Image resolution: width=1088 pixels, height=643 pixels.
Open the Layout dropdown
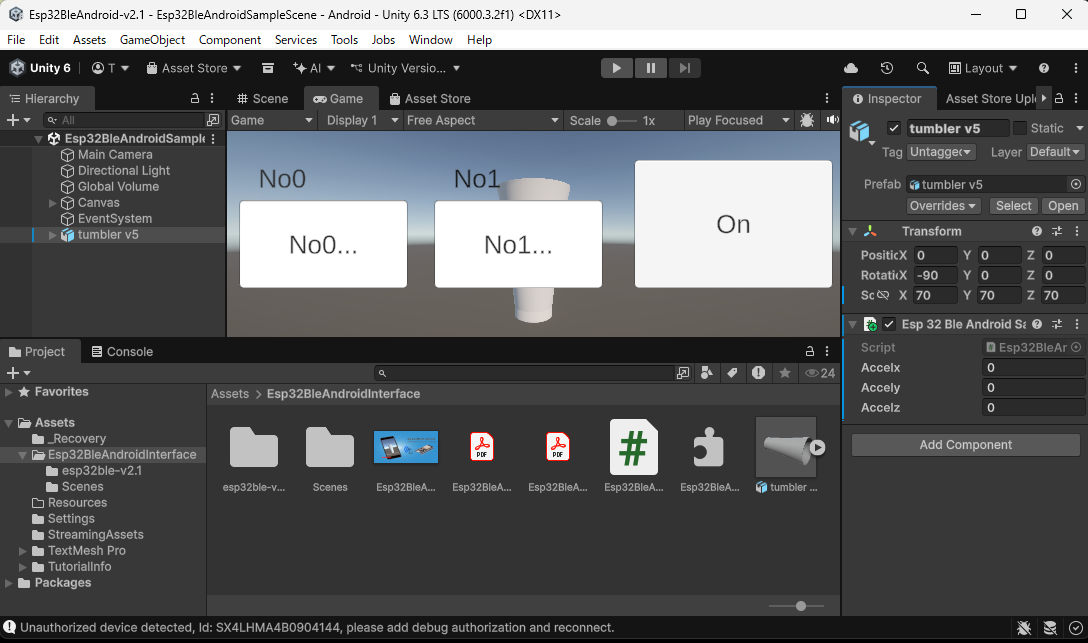[983, 68]
